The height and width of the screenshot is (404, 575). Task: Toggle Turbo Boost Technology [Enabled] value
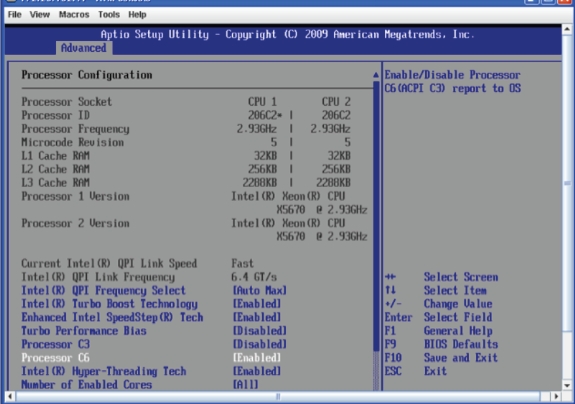tap(257, 304)
